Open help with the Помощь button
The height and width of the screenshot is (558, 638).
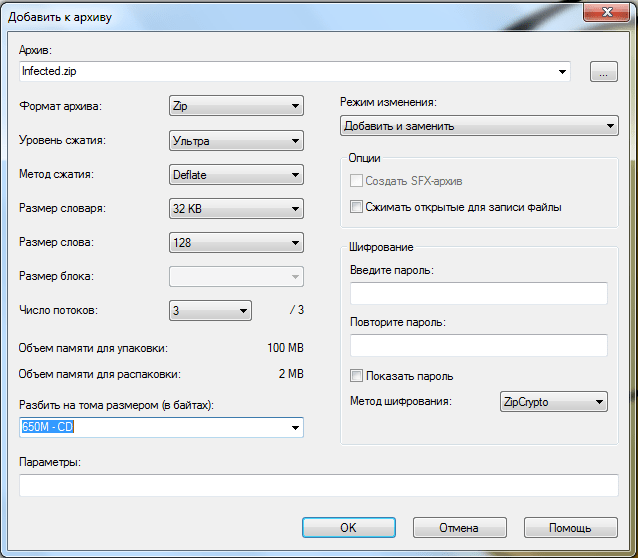(x=570, y=527)
